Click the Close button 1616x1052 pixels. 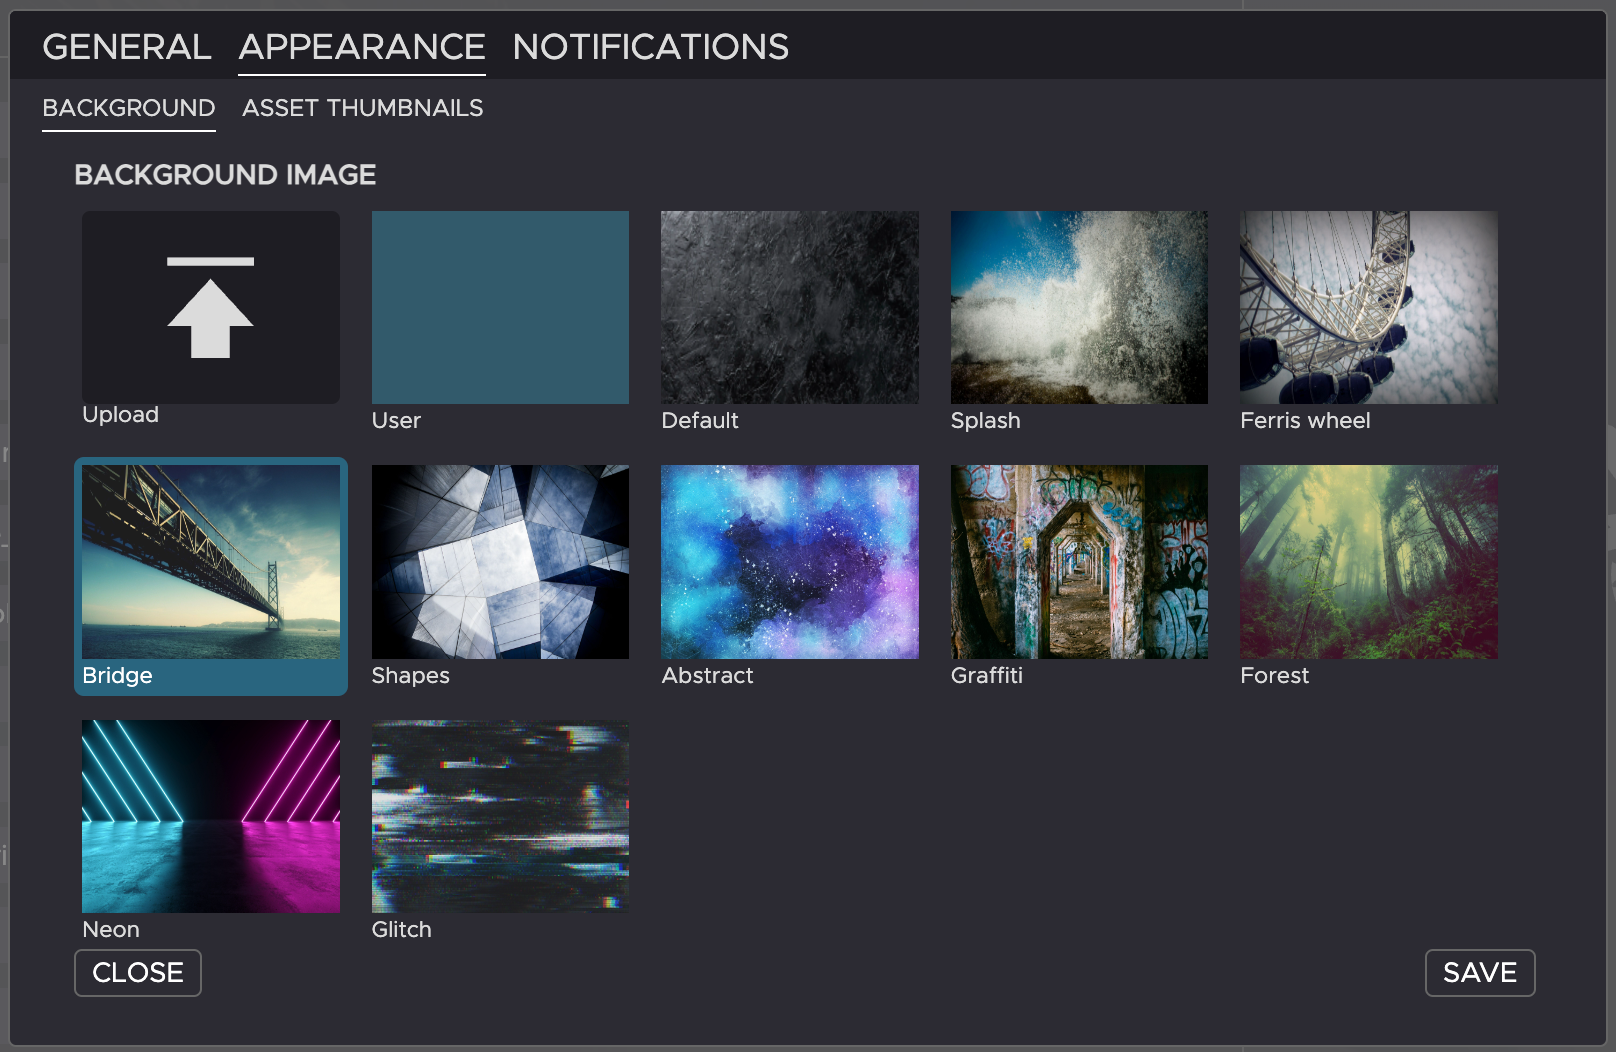pyautogui.click(x=138, y=972)
